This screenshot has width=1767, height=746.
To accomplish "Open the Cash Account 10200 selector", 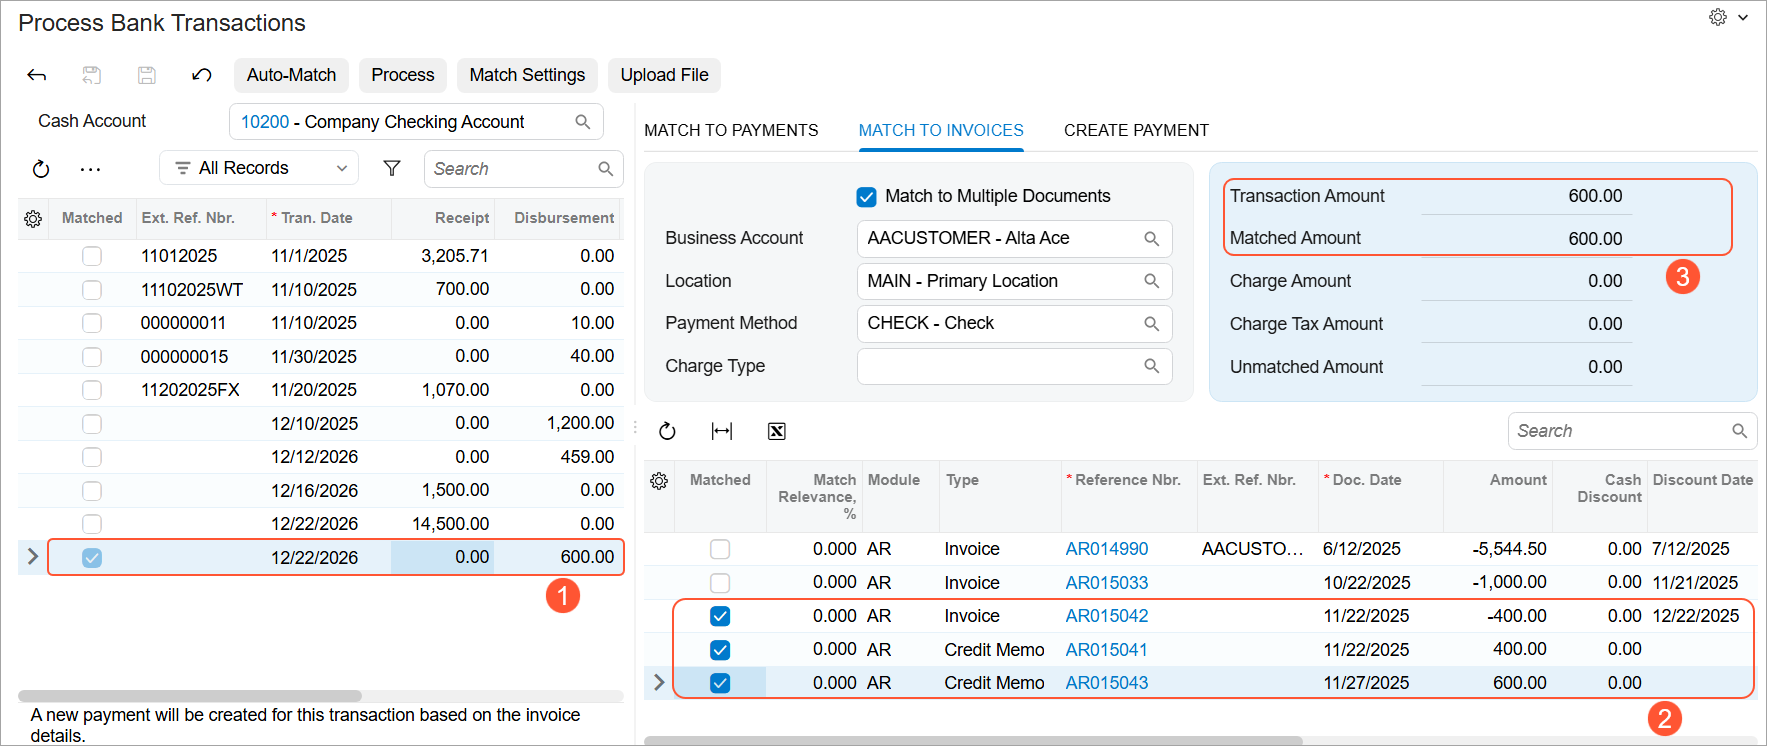I will point(416,122).
